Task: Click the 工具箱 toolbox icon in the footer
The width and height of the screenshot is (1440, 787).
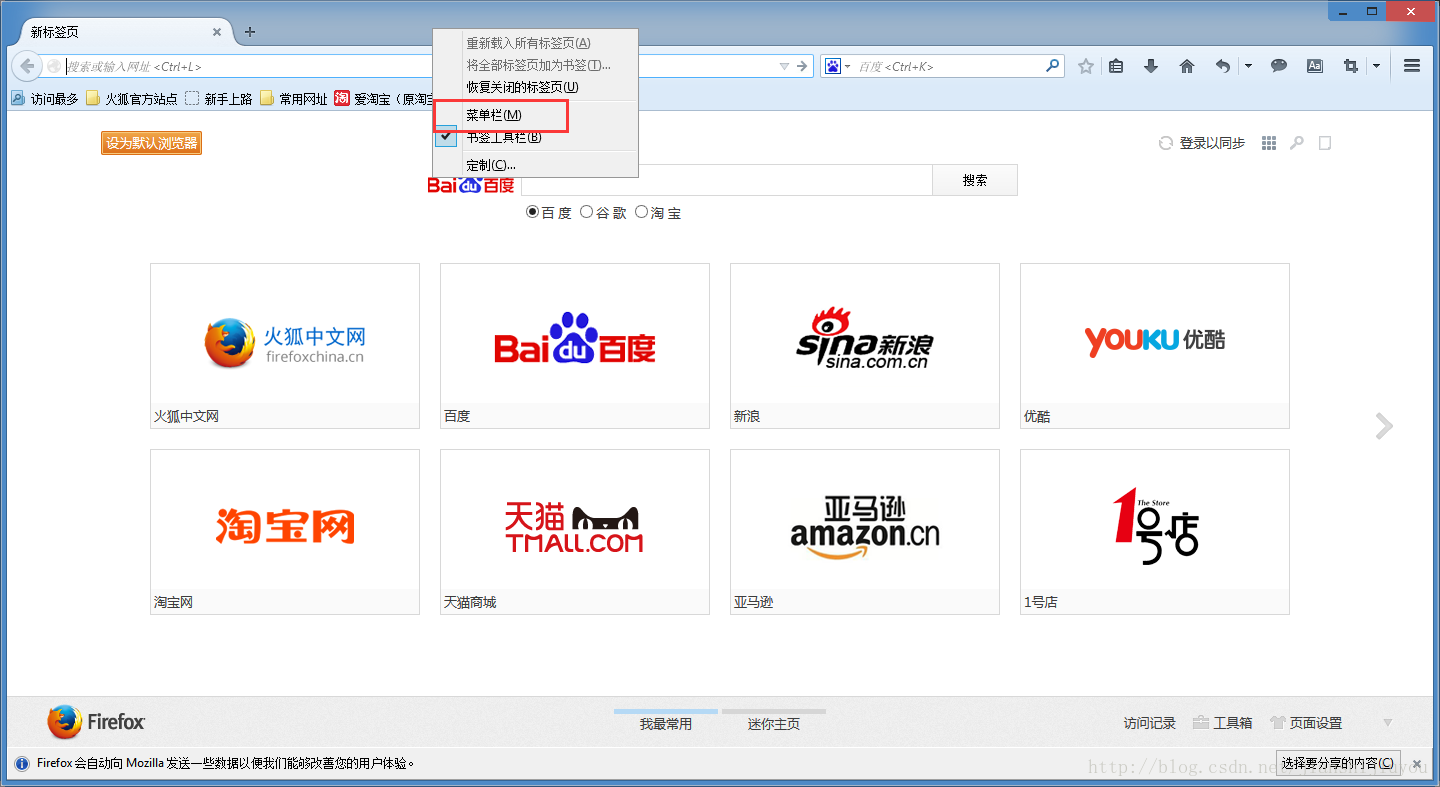Action: tap(1202, 722)
